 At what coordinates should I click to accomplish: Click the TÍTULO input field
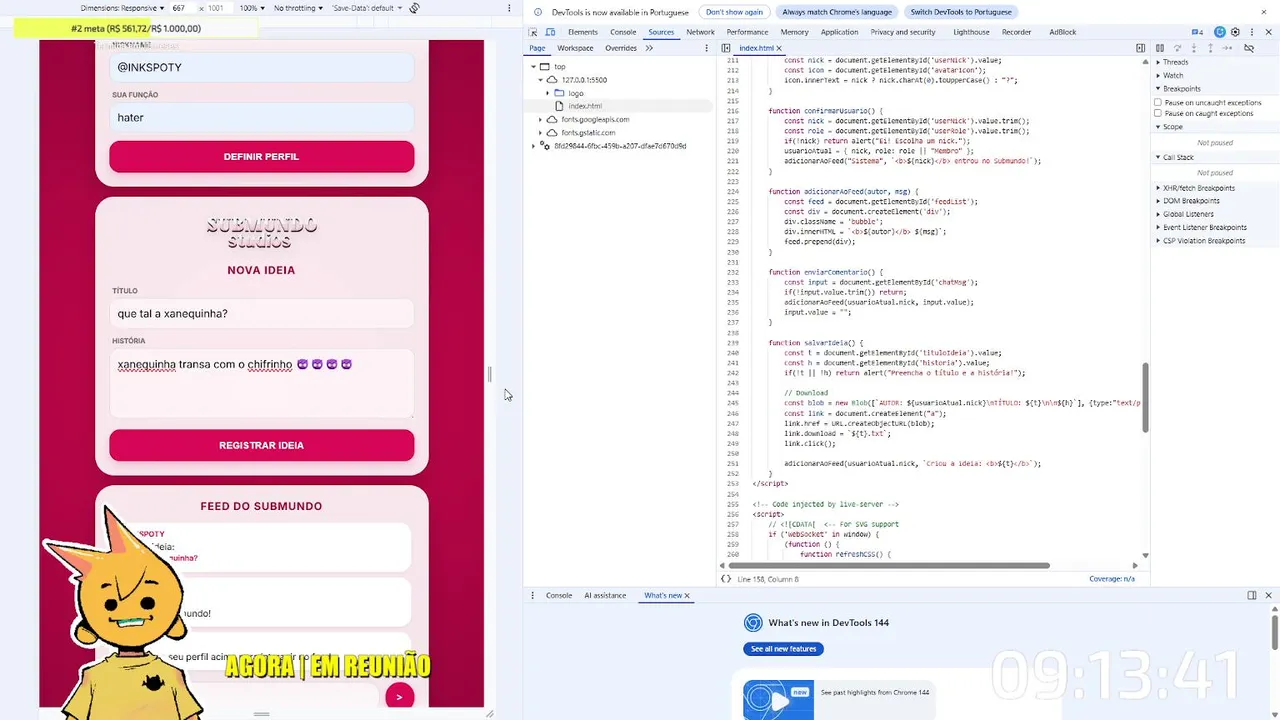262,313
